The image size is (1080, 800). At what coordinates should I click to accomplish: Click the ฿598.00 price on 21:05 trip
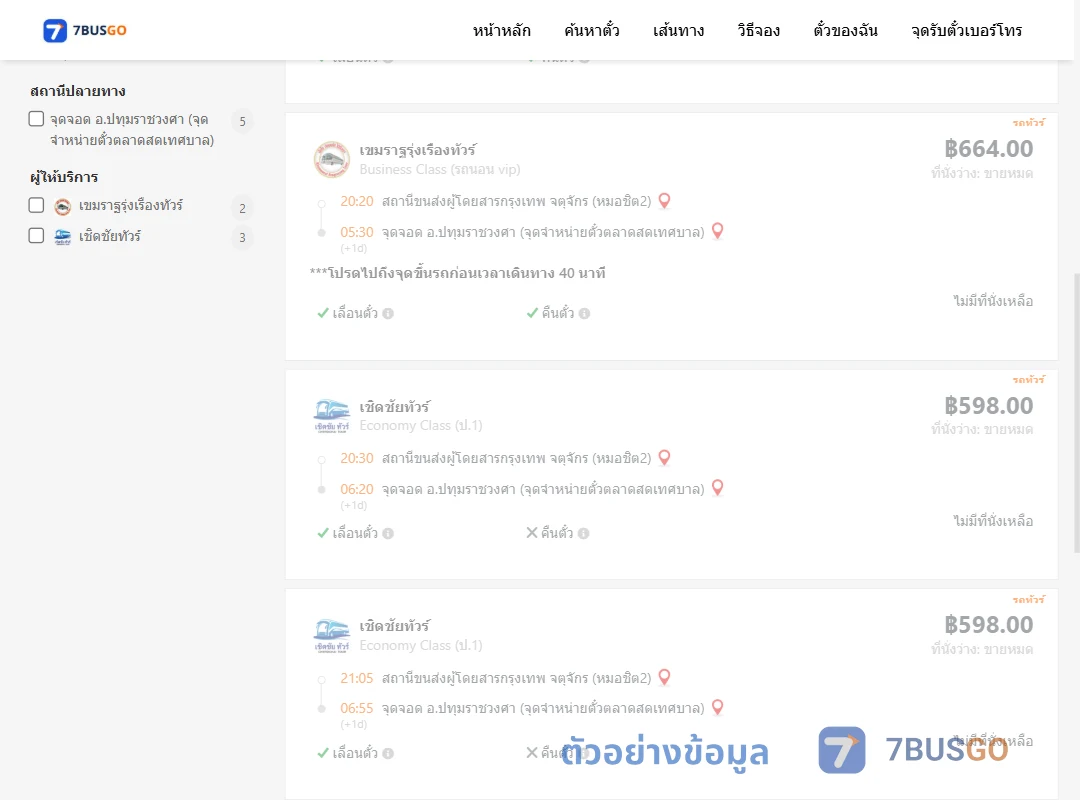click(x=988, y=625)
